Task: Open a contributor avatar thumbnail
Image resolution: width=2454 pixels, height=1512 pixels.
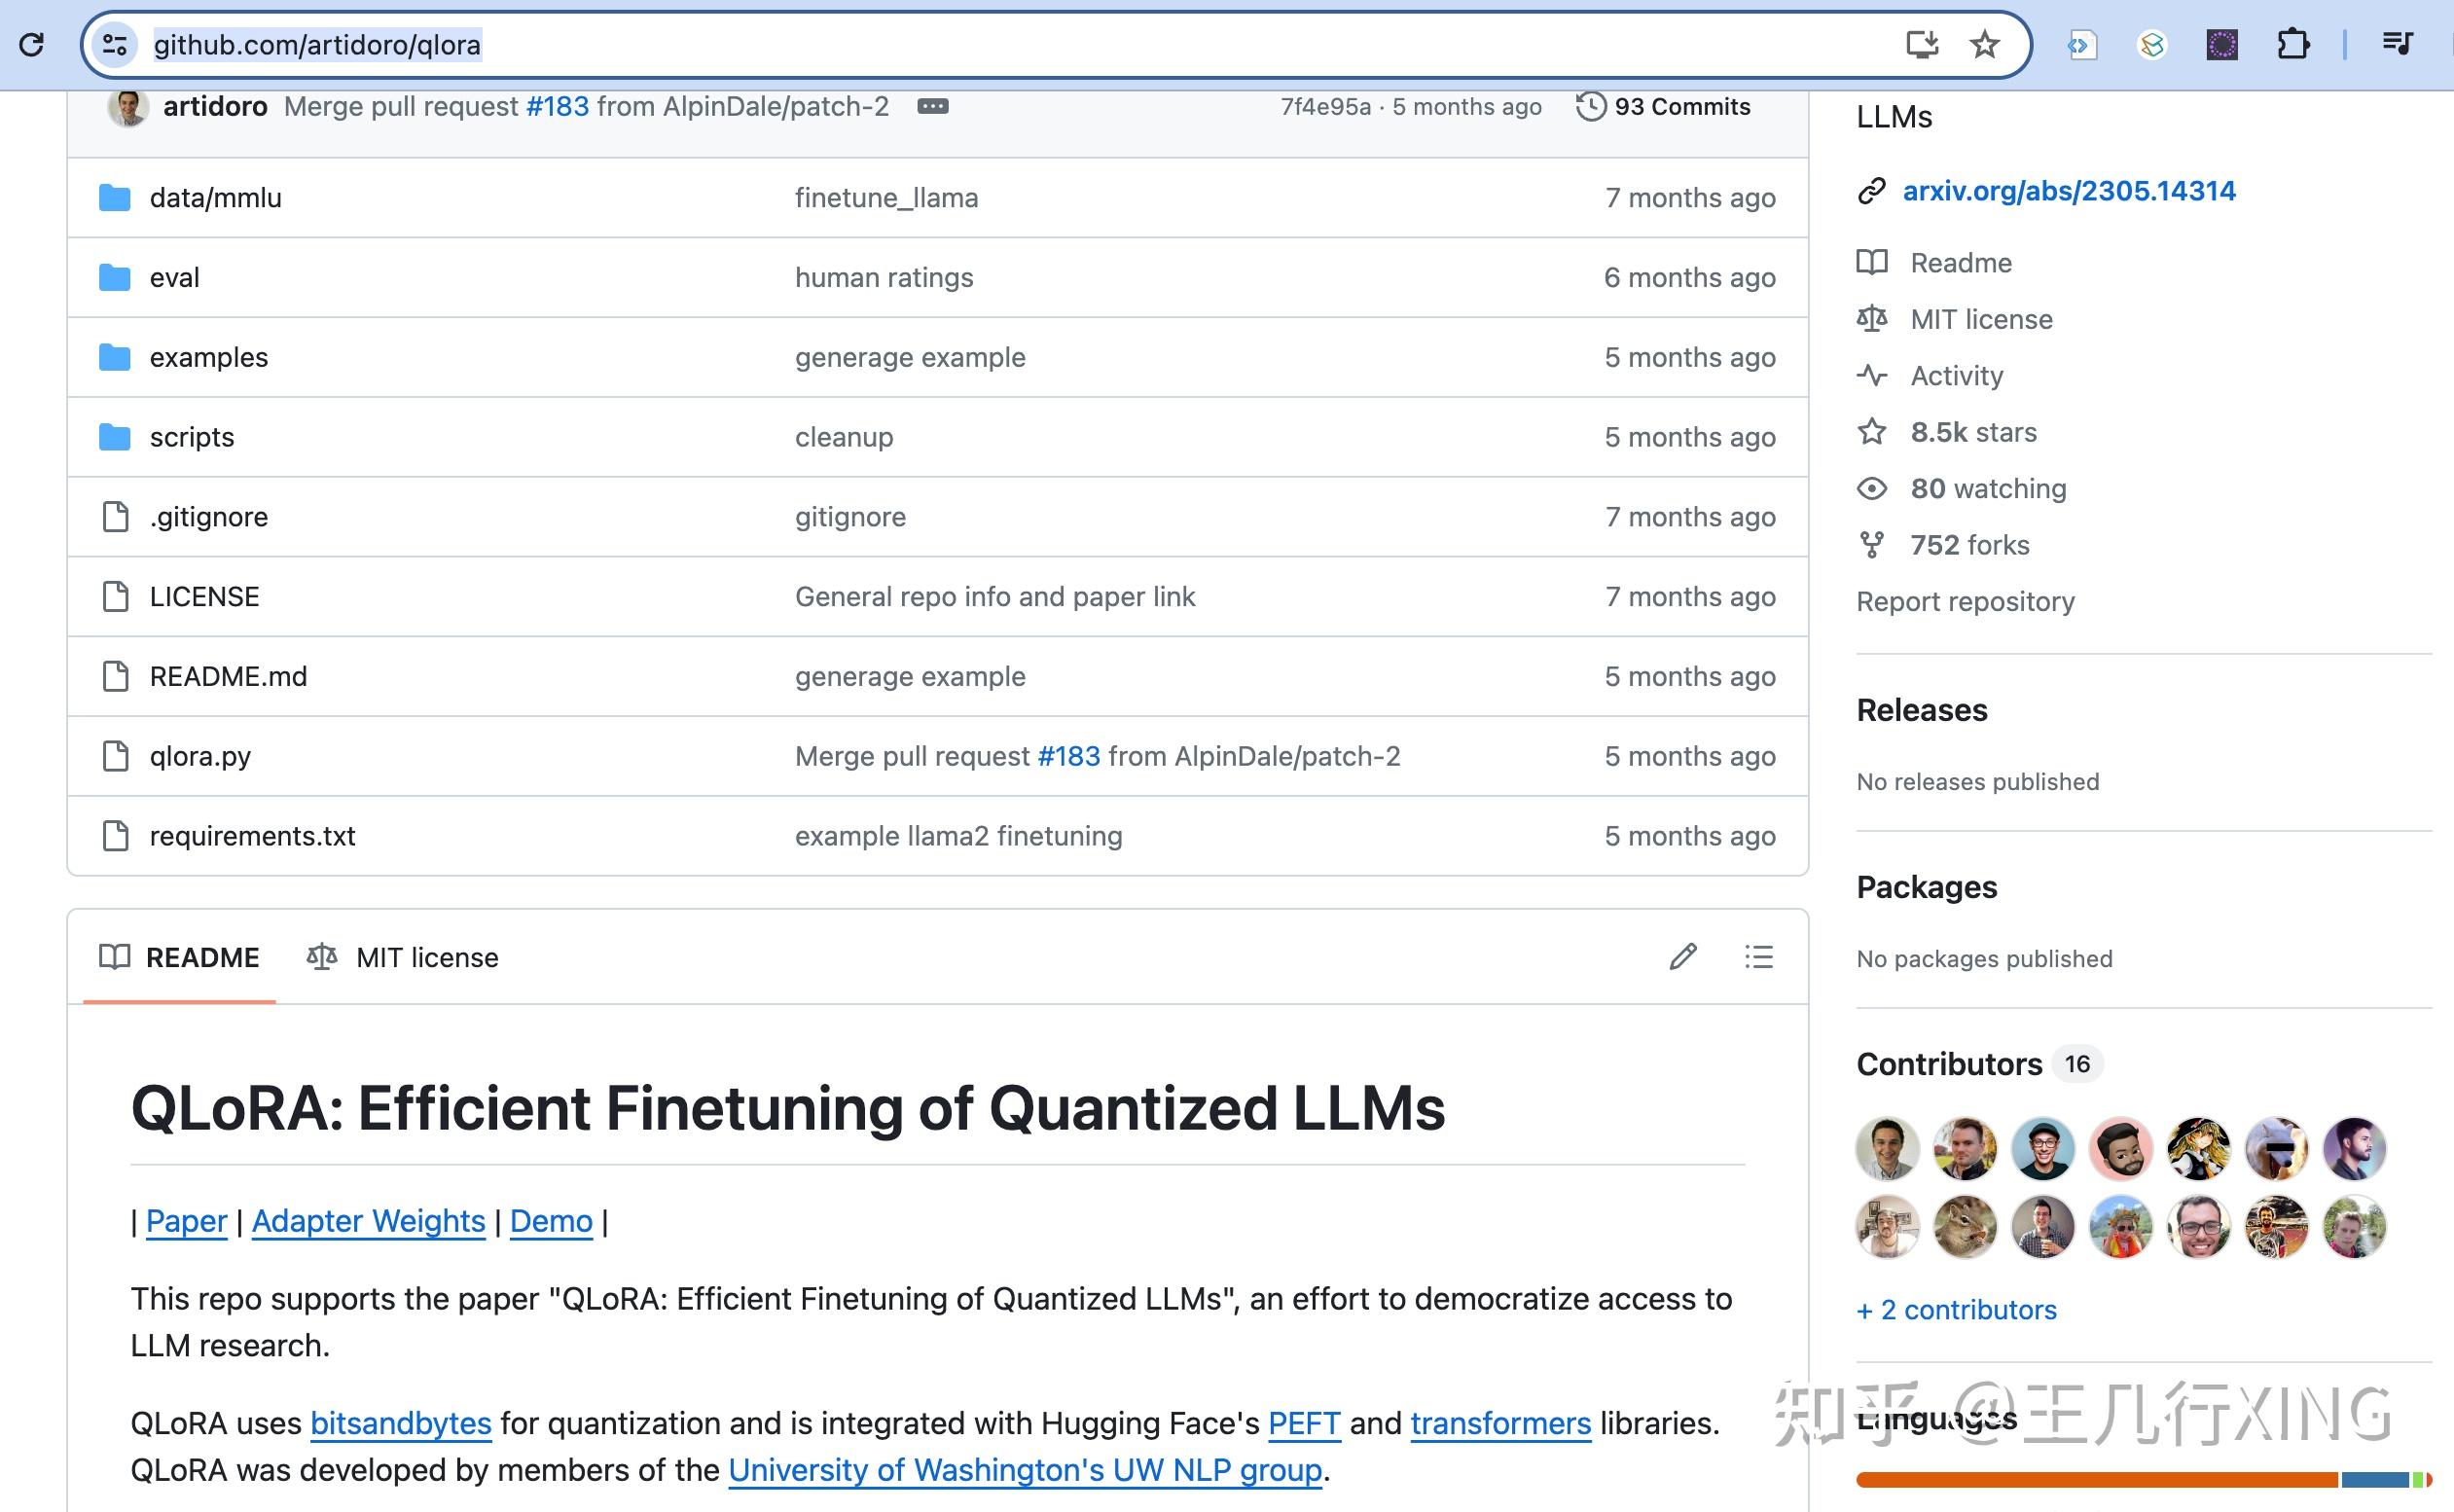Action: [1887, 1149]
